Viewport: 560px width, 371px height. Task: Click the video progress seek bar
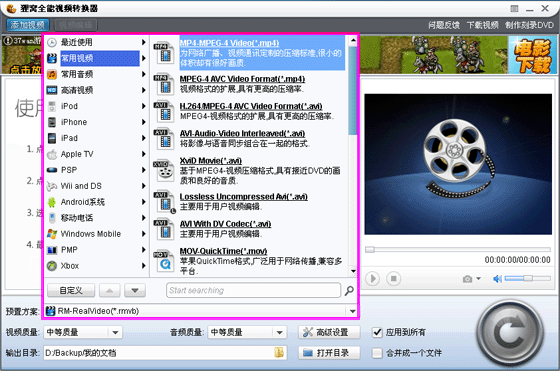point(458,250)
